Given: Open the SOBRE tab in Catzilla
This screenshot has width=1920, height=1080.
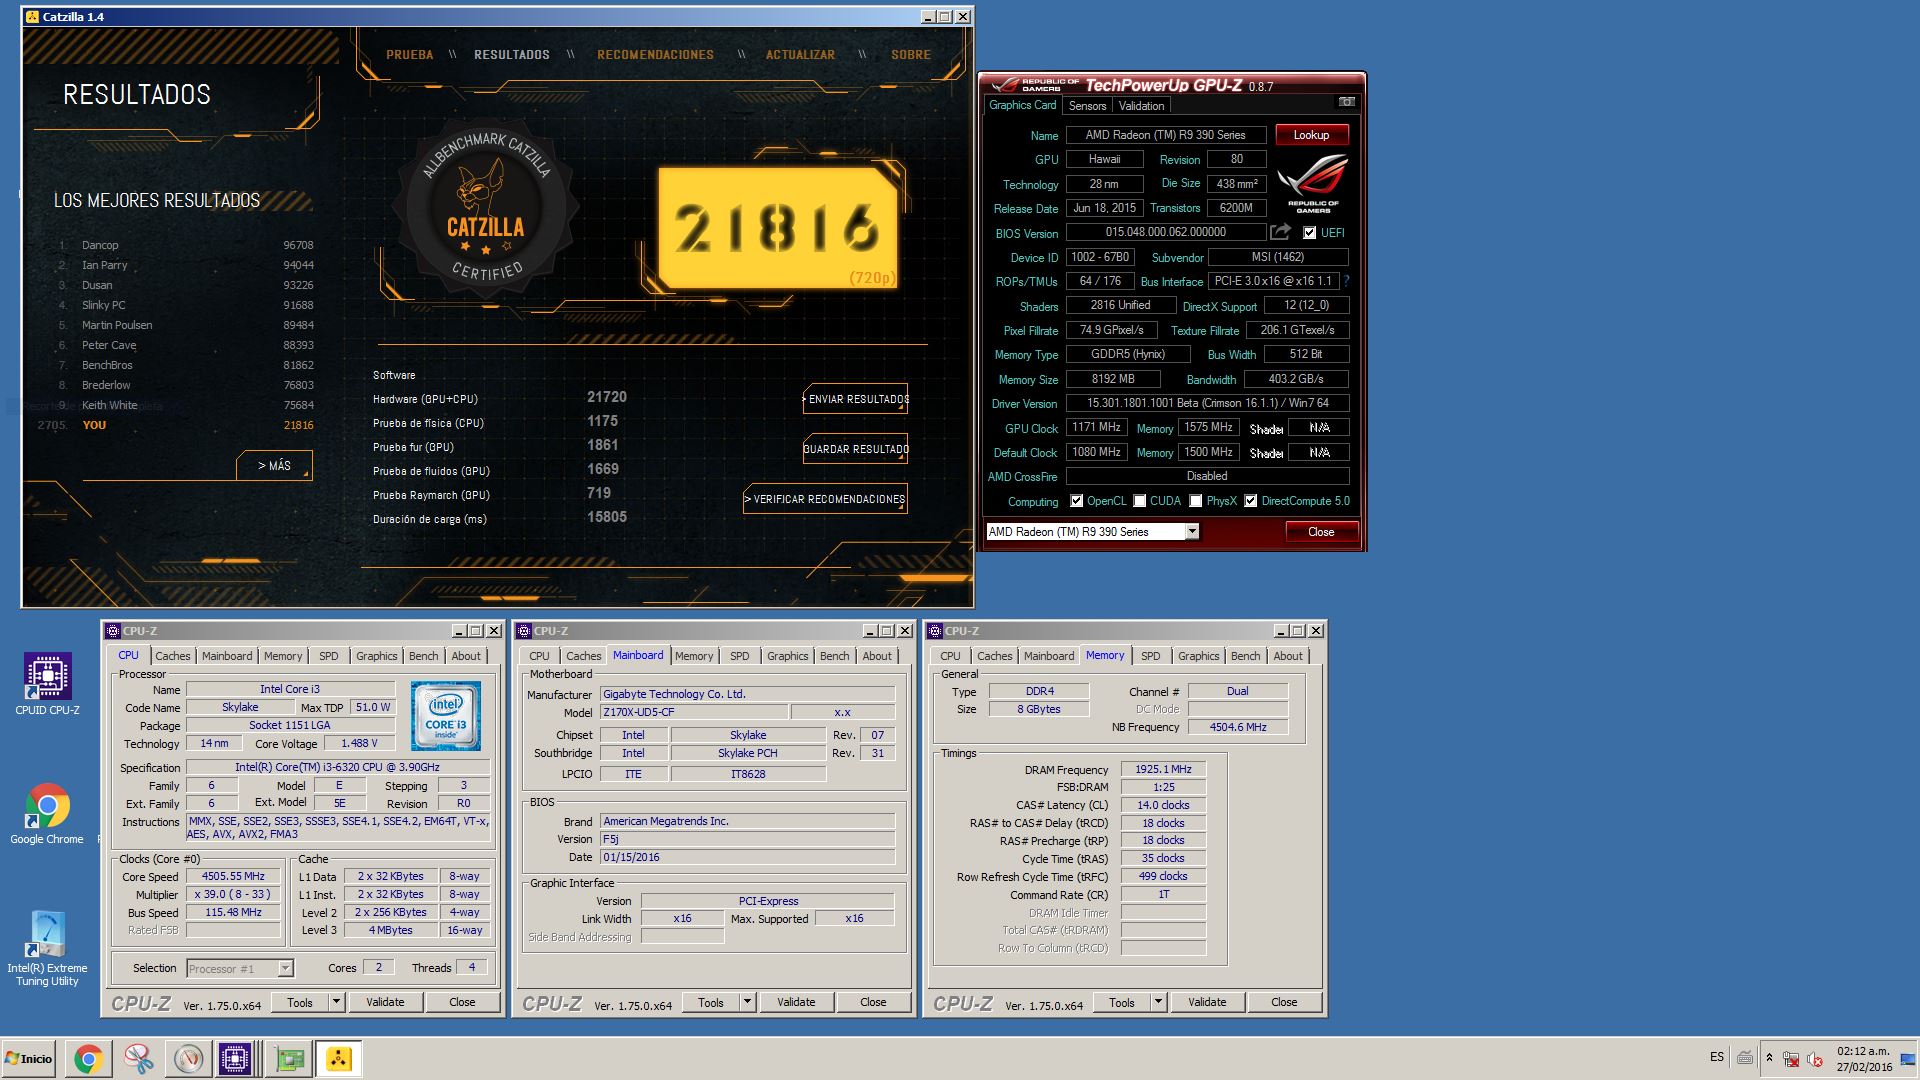Looking at the screenshot, I should point(911,55).
